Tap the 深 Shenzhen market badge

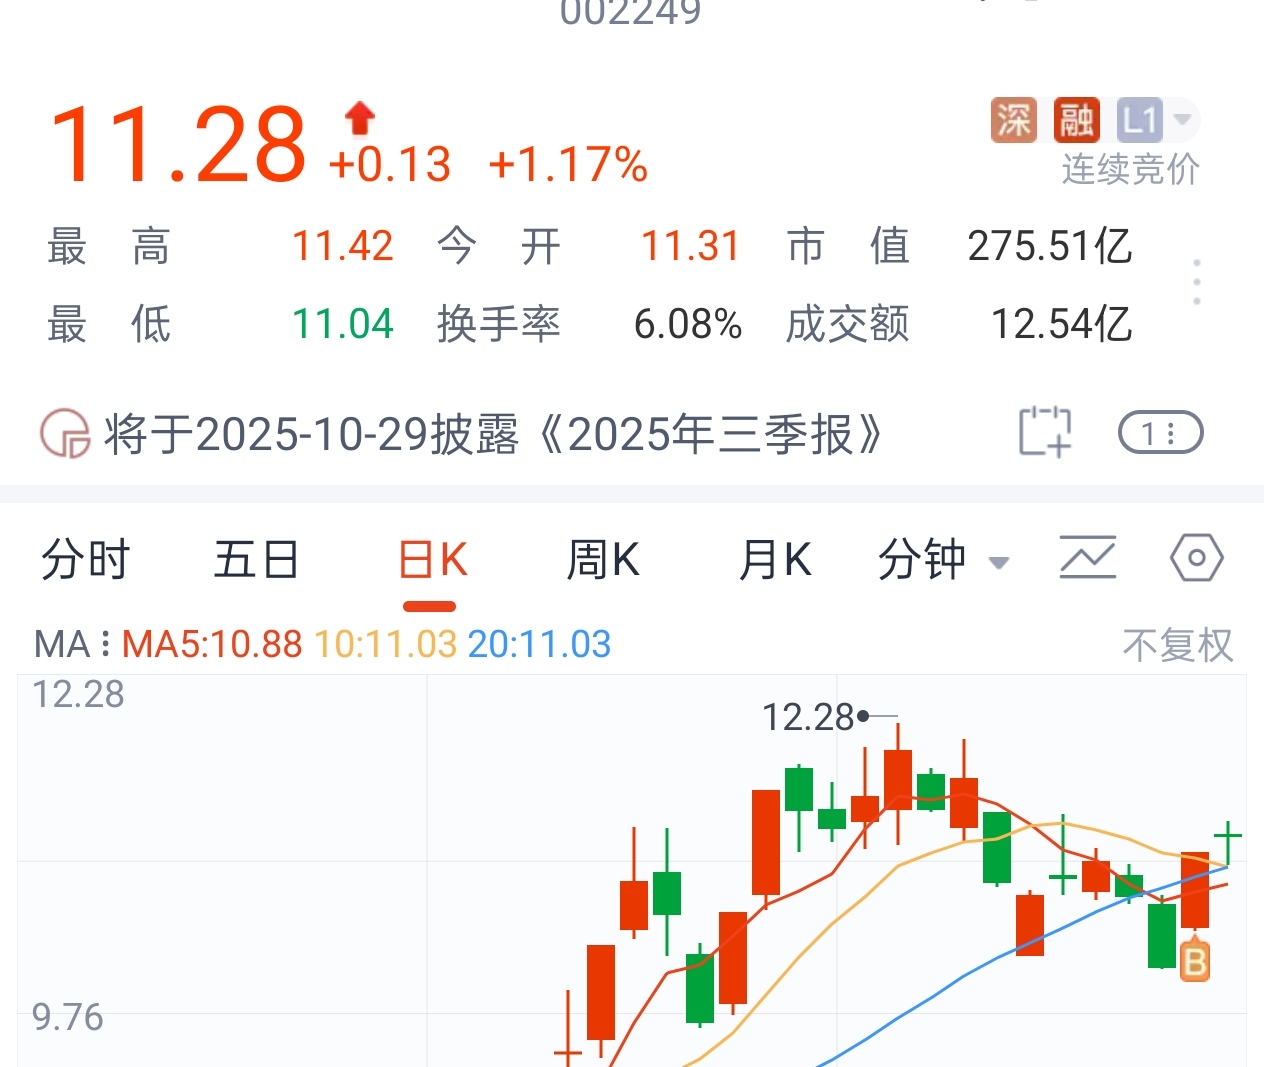coord(1013,121)
